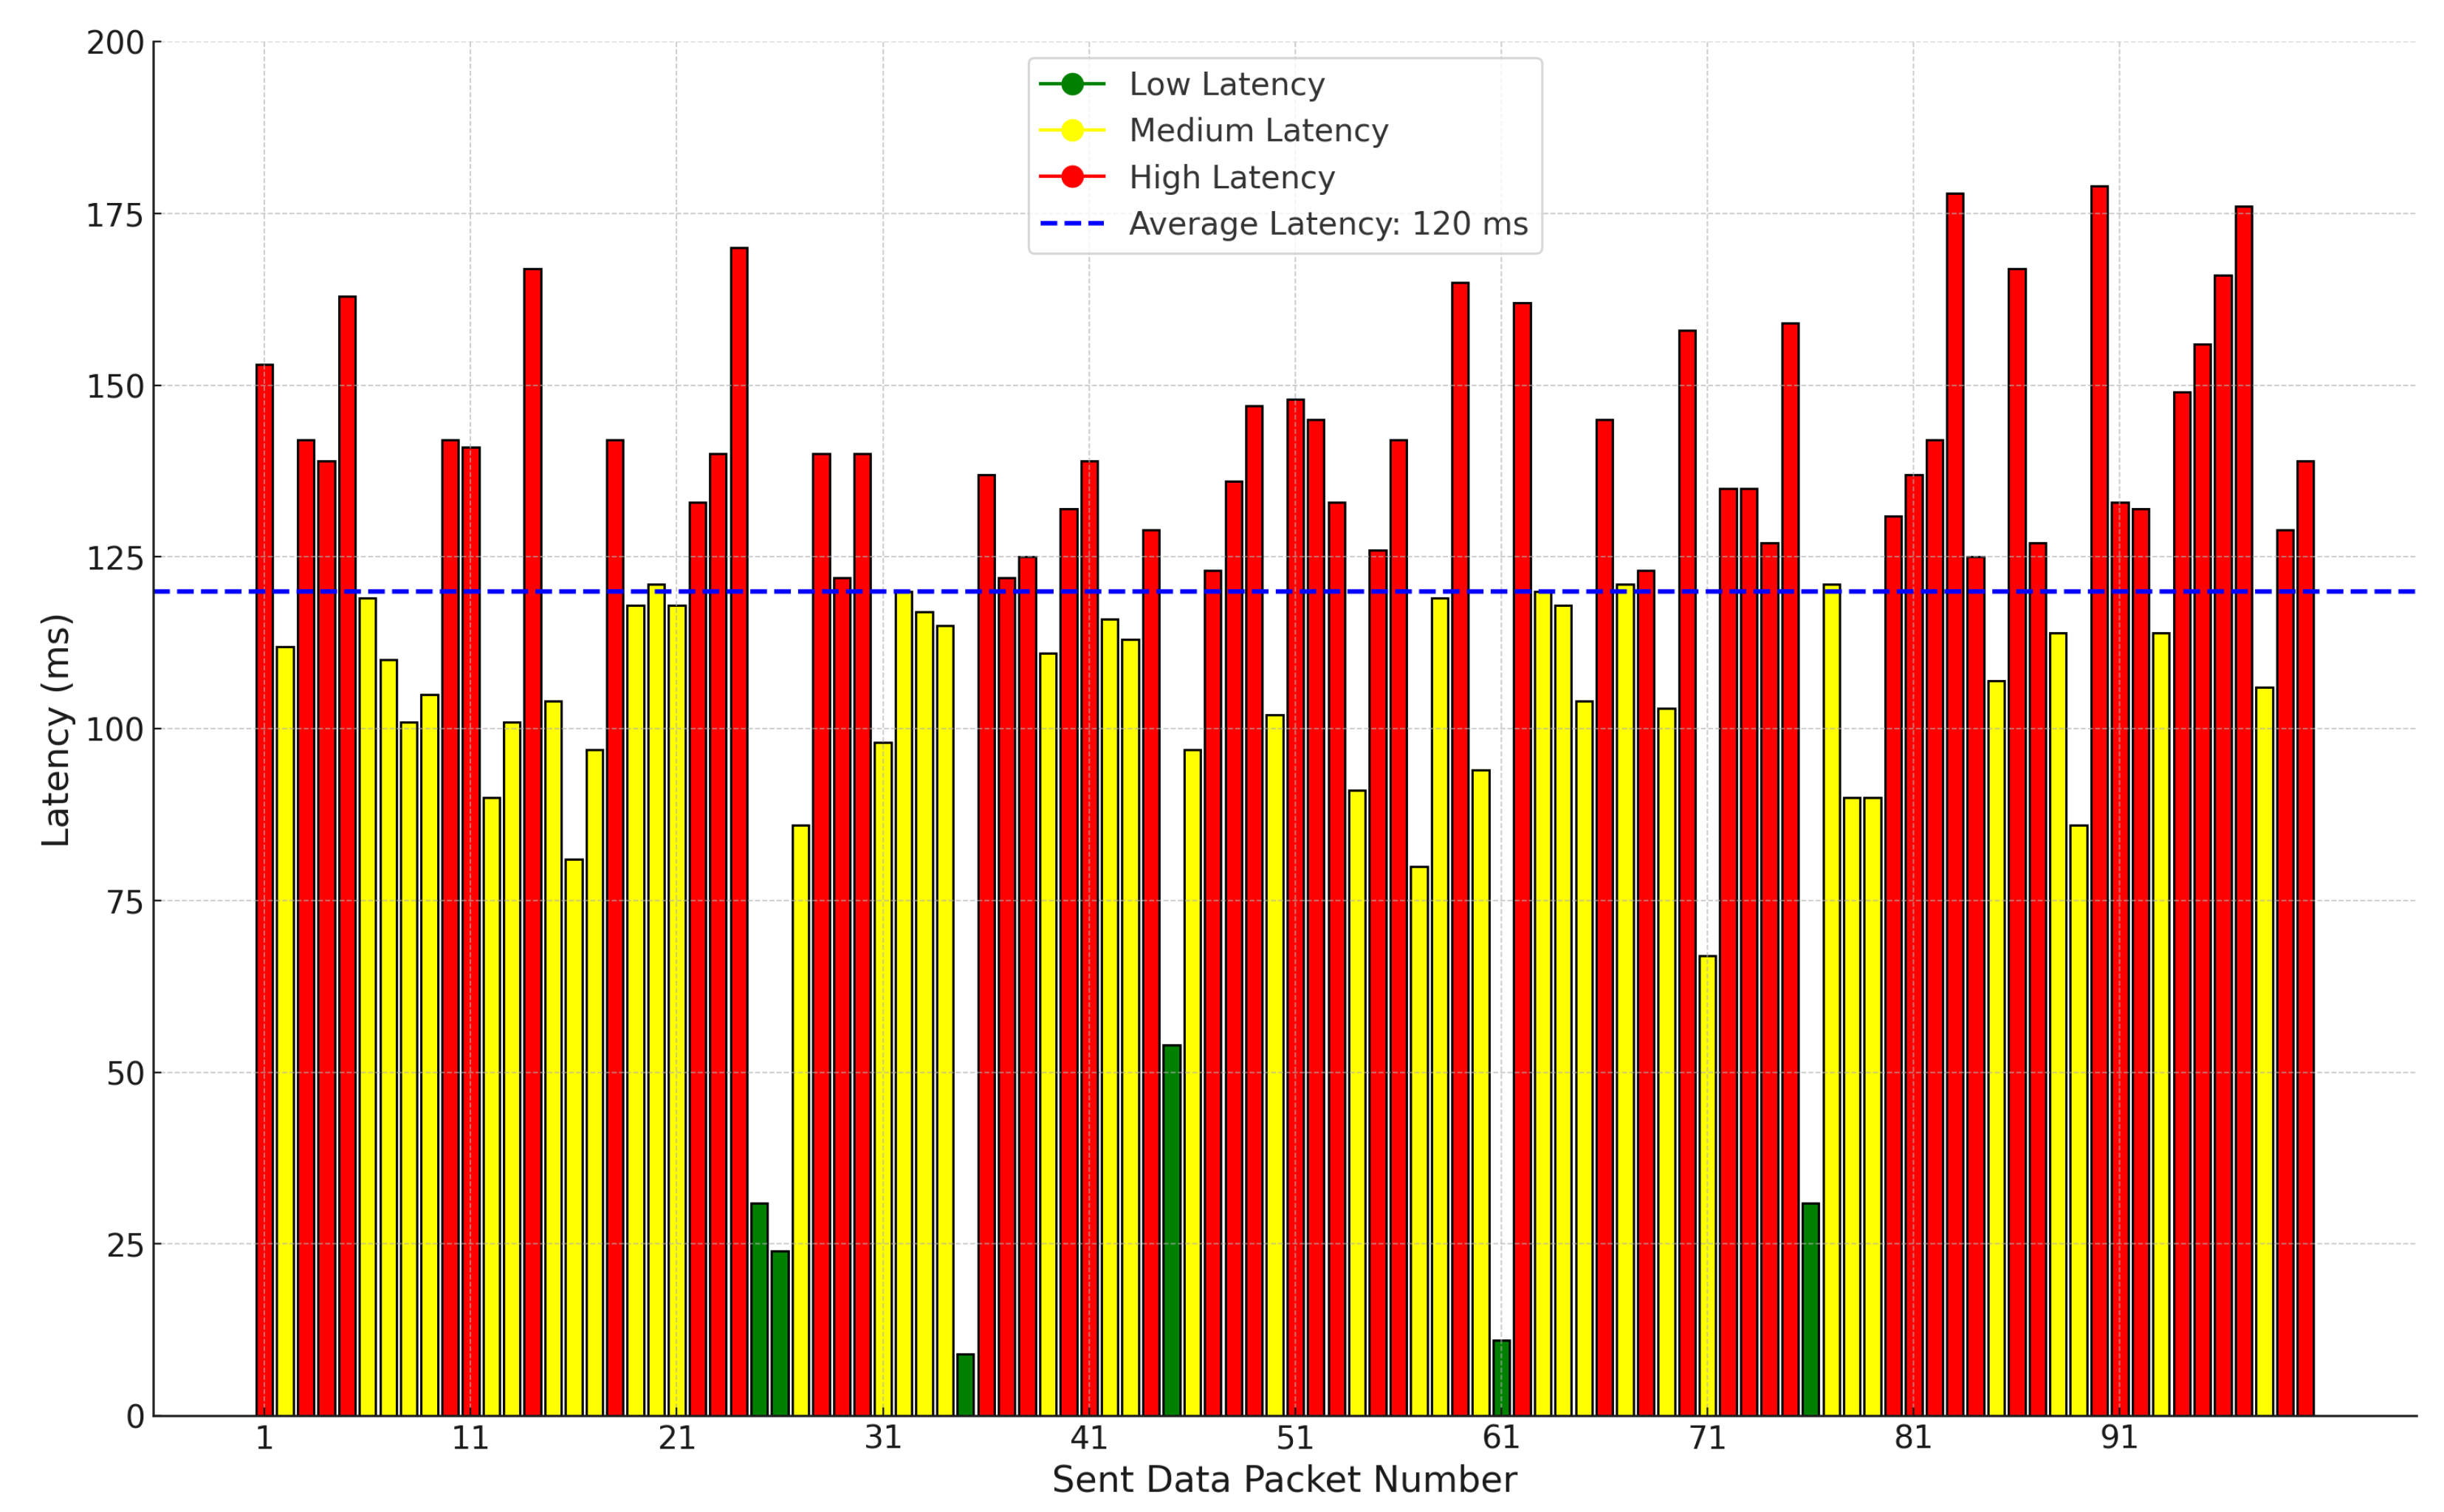Click the last red bar on the right
Screen dimensions: 2444x1512
point(2305,938)
